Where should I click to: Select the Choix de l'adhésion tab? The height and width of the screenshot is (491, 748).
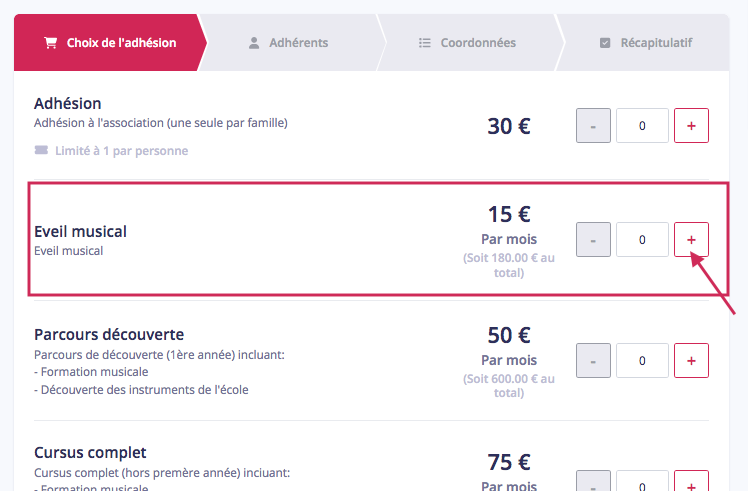(x=110, y=42)
